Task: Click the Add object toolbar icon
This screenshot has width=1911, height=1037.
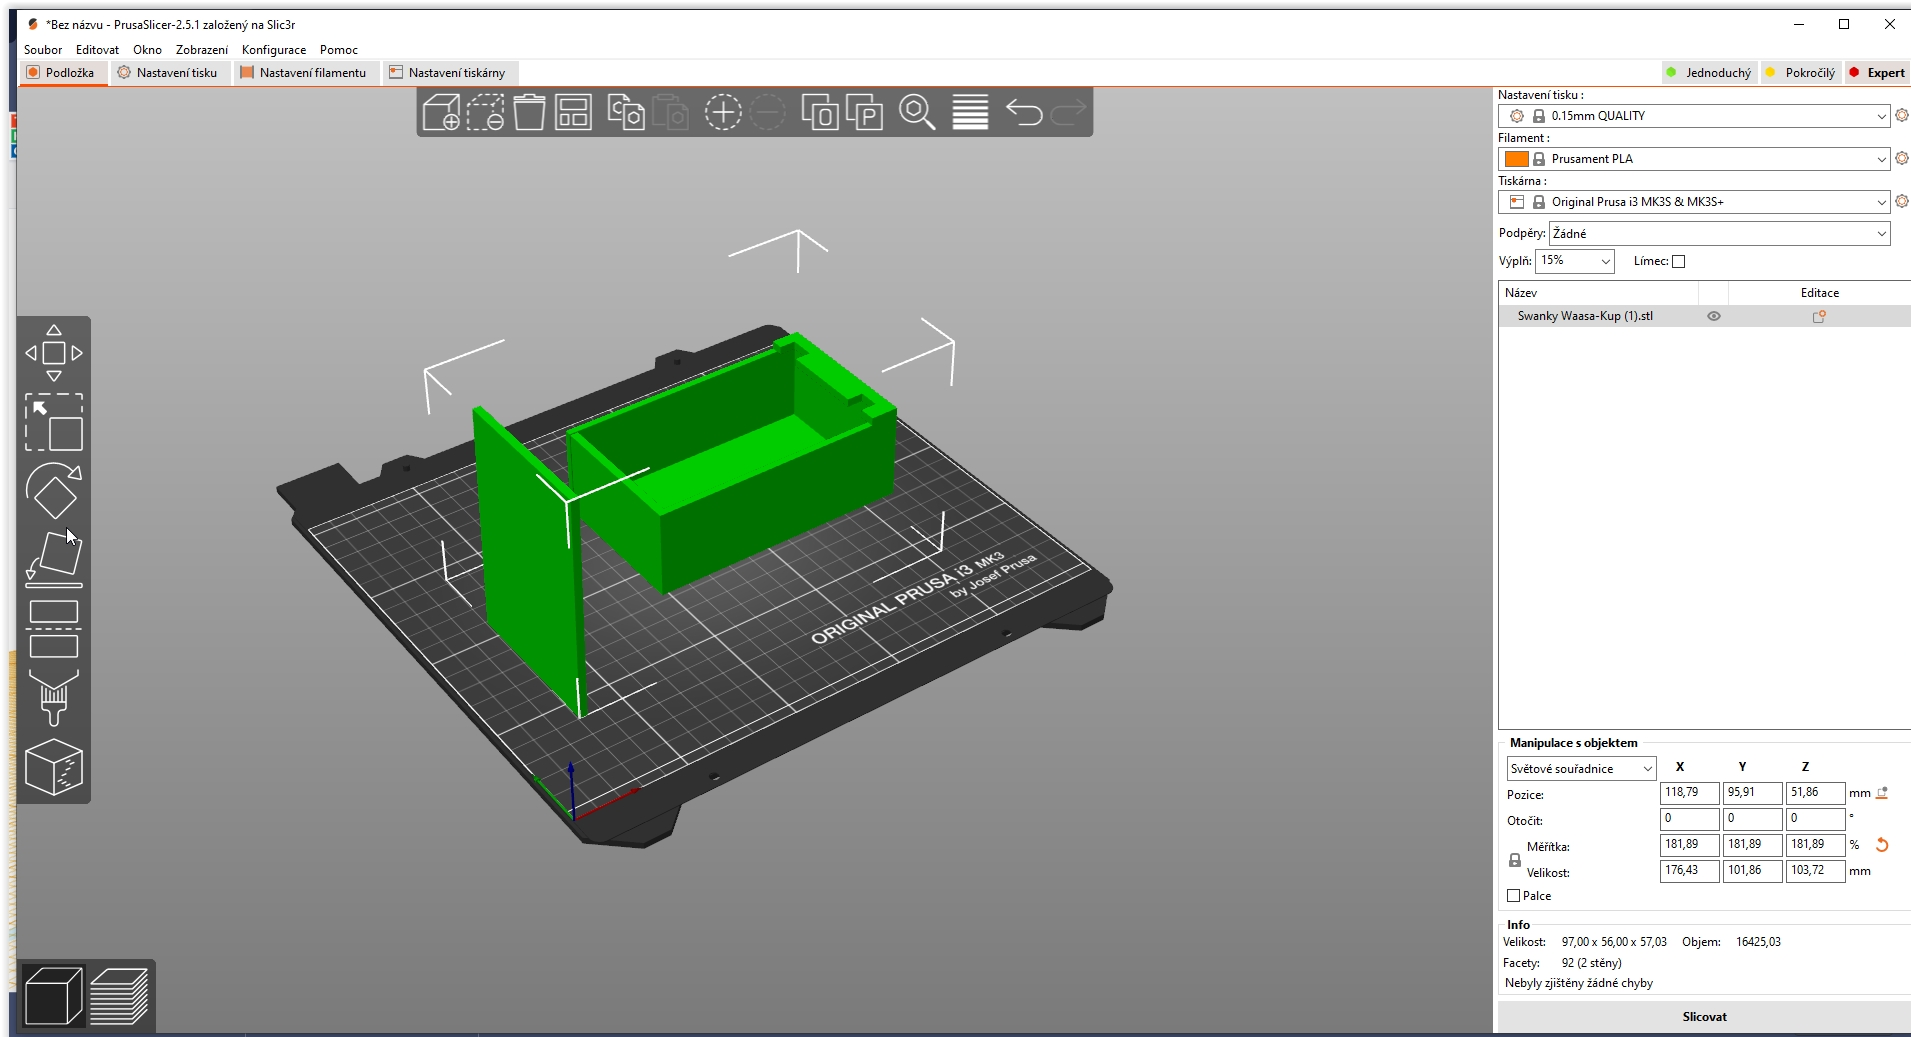Action: [x=441, y=112]
